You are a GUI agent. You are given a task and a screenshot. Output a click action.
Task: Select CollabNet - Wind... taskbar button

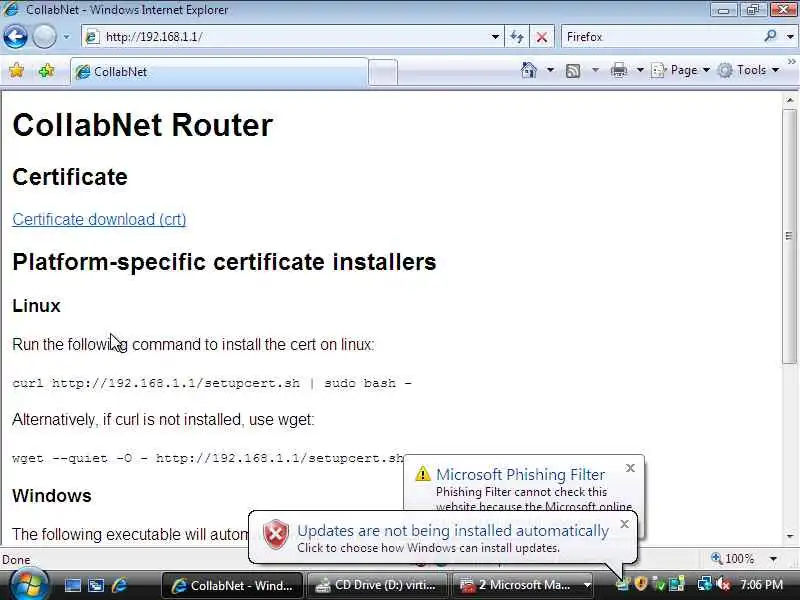pyautogui.click(x=232, y=585)
